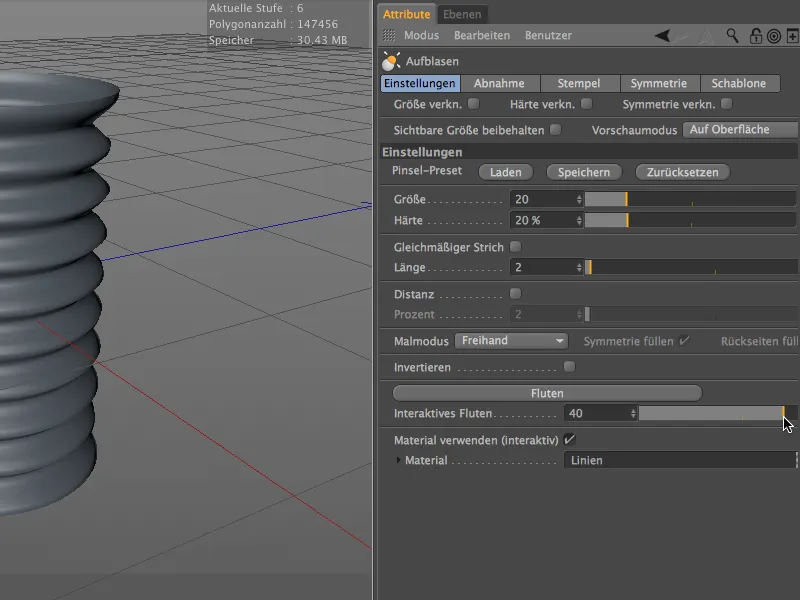Toggle Sichtbare Größe beibehalten checkbox
Screen dimensions: 800x600
[x=556, y=130]
